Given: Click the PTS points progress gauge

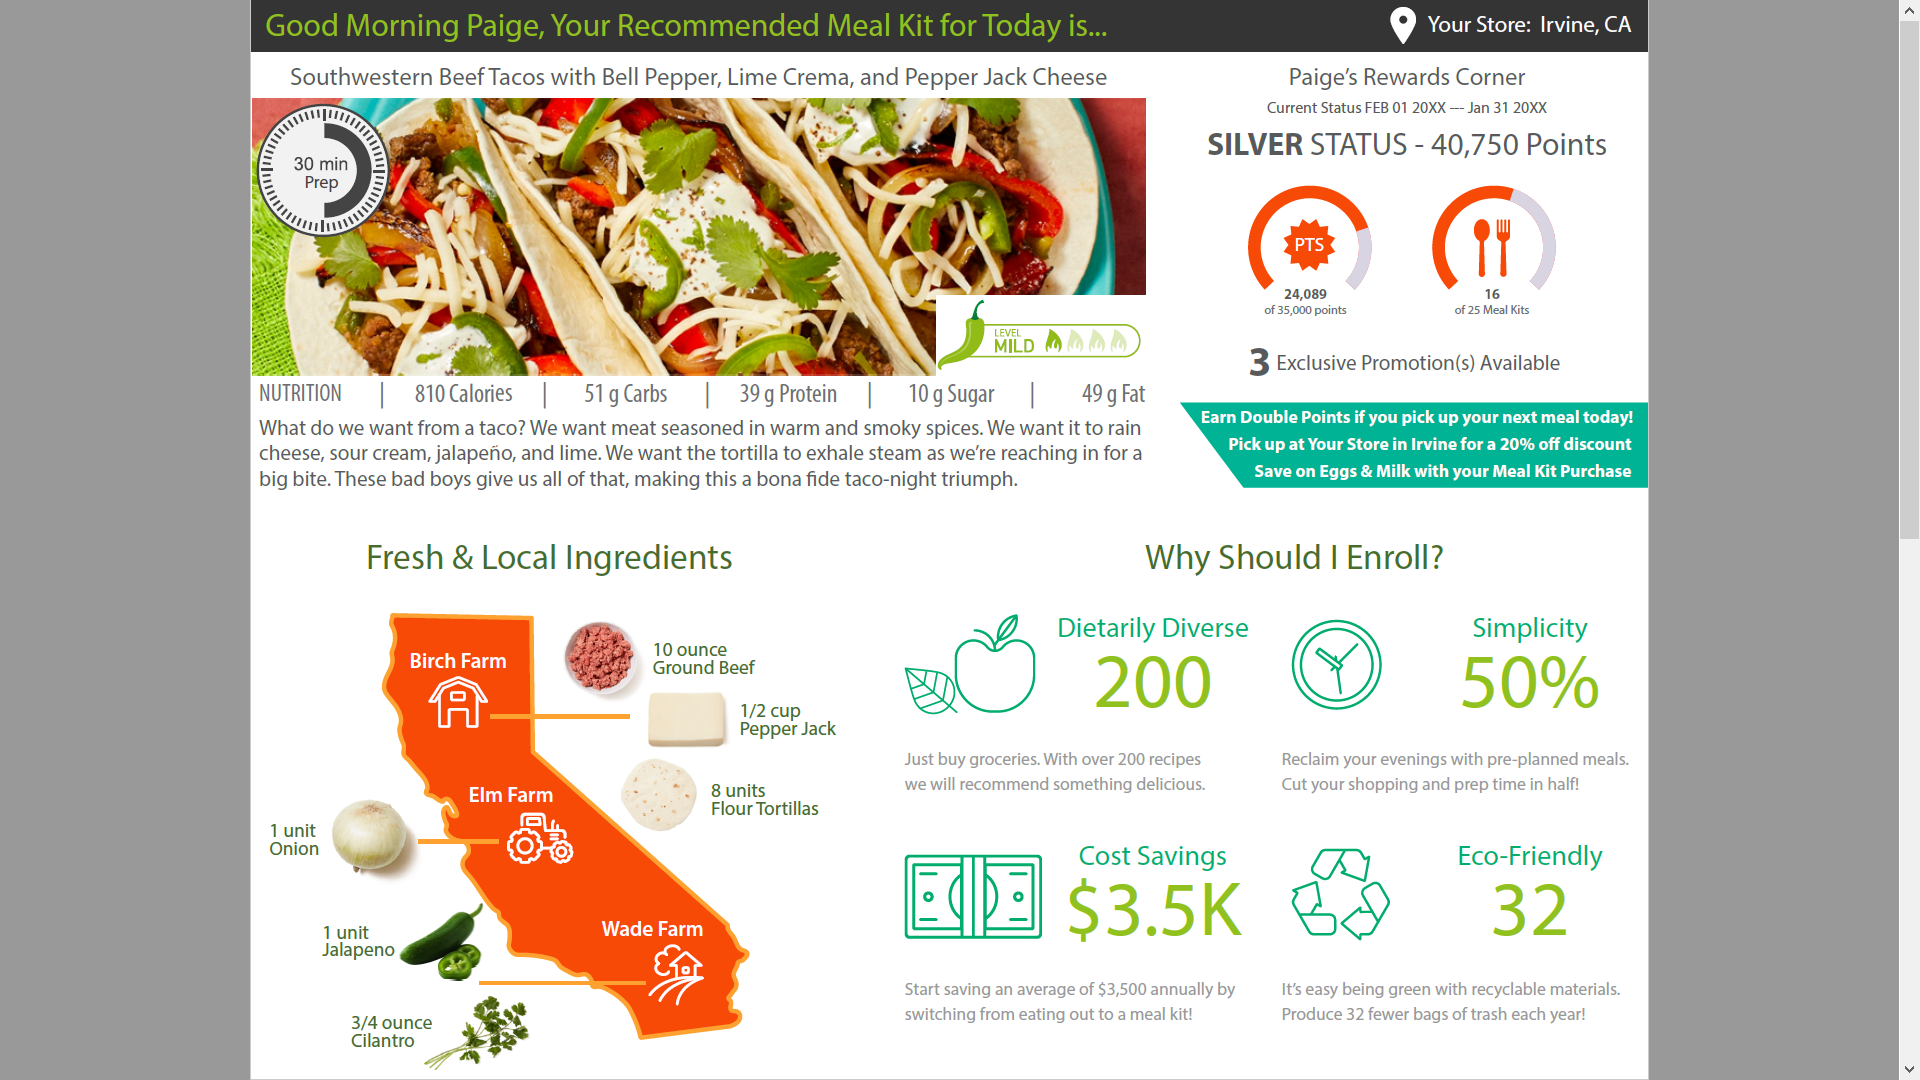Looking at the screenshot, I should pyautogui.click(x=1309, y=245).
